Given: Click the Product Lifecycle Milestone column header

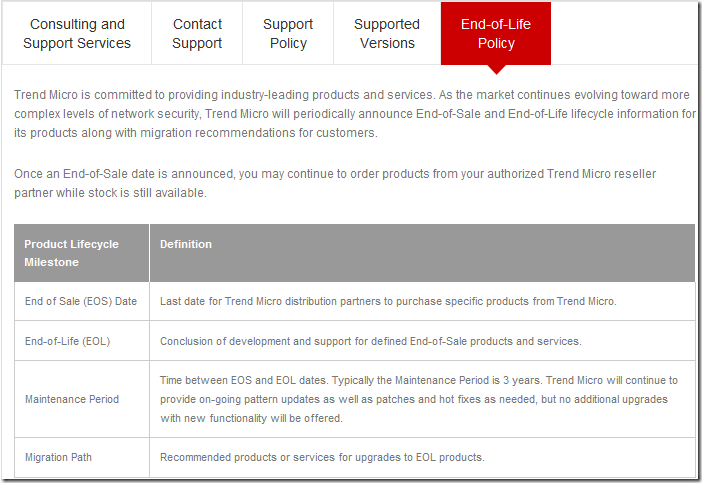Looking at the screenshot, I should click(x=81, y=253).
